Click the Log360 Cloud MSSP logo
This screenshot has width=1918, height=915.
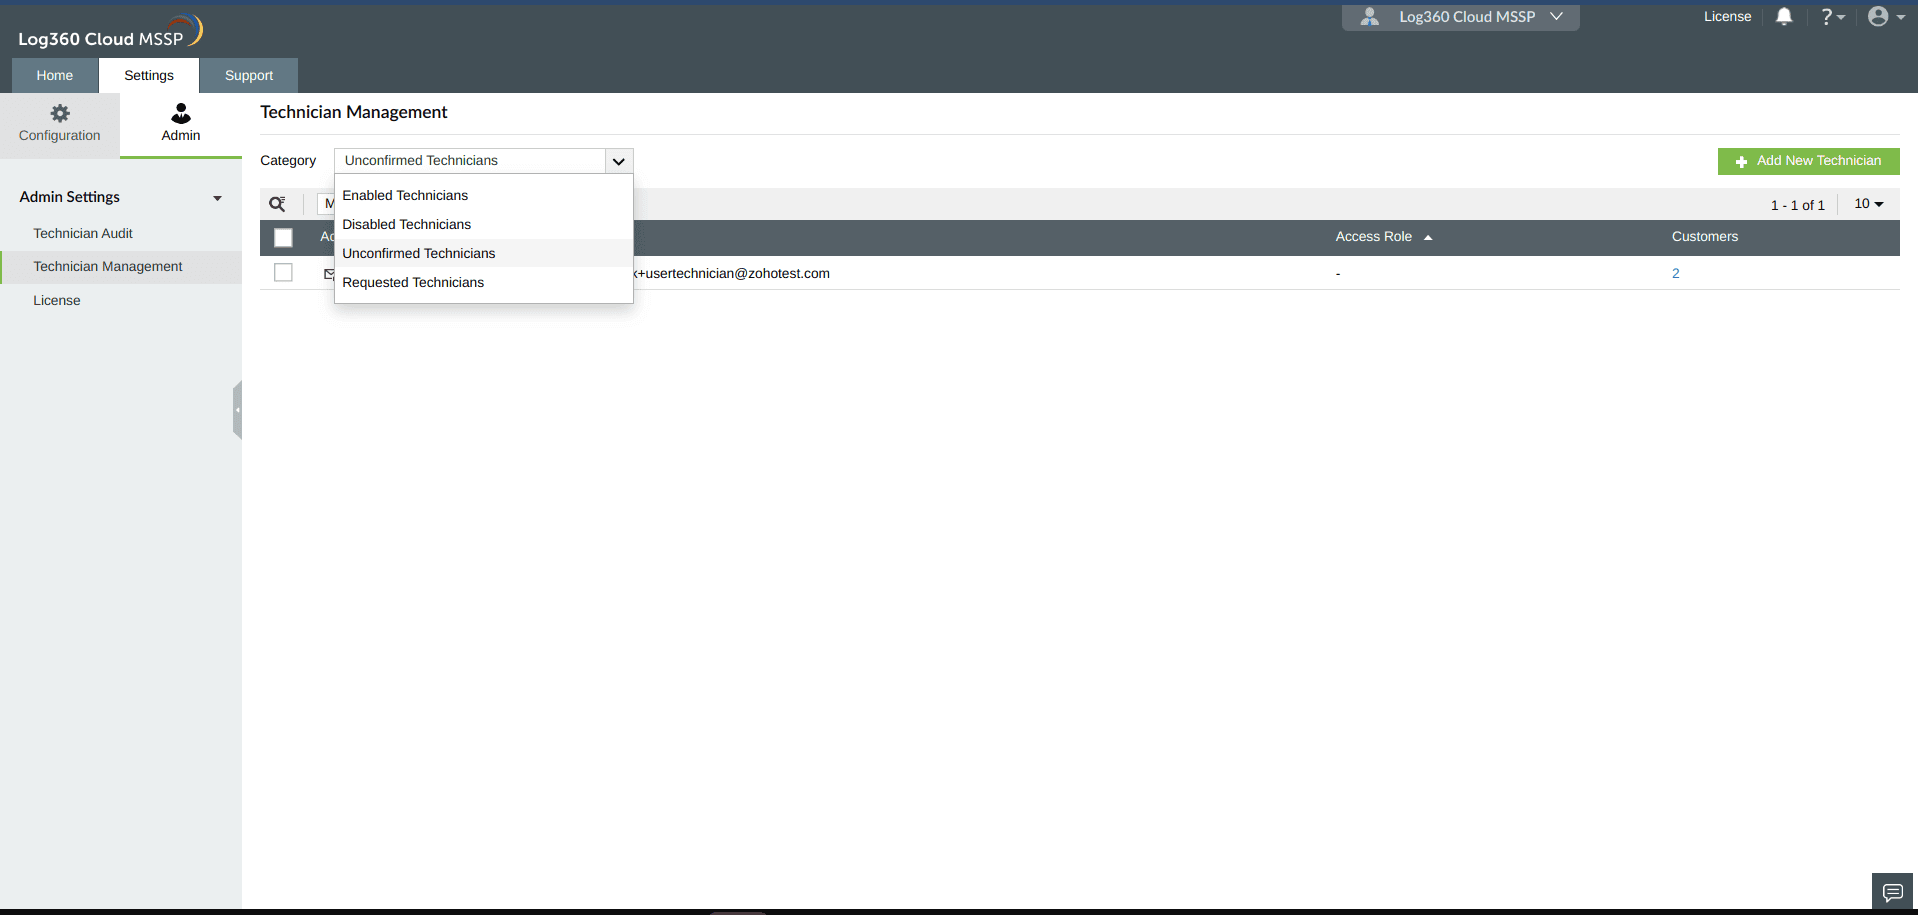110,32
